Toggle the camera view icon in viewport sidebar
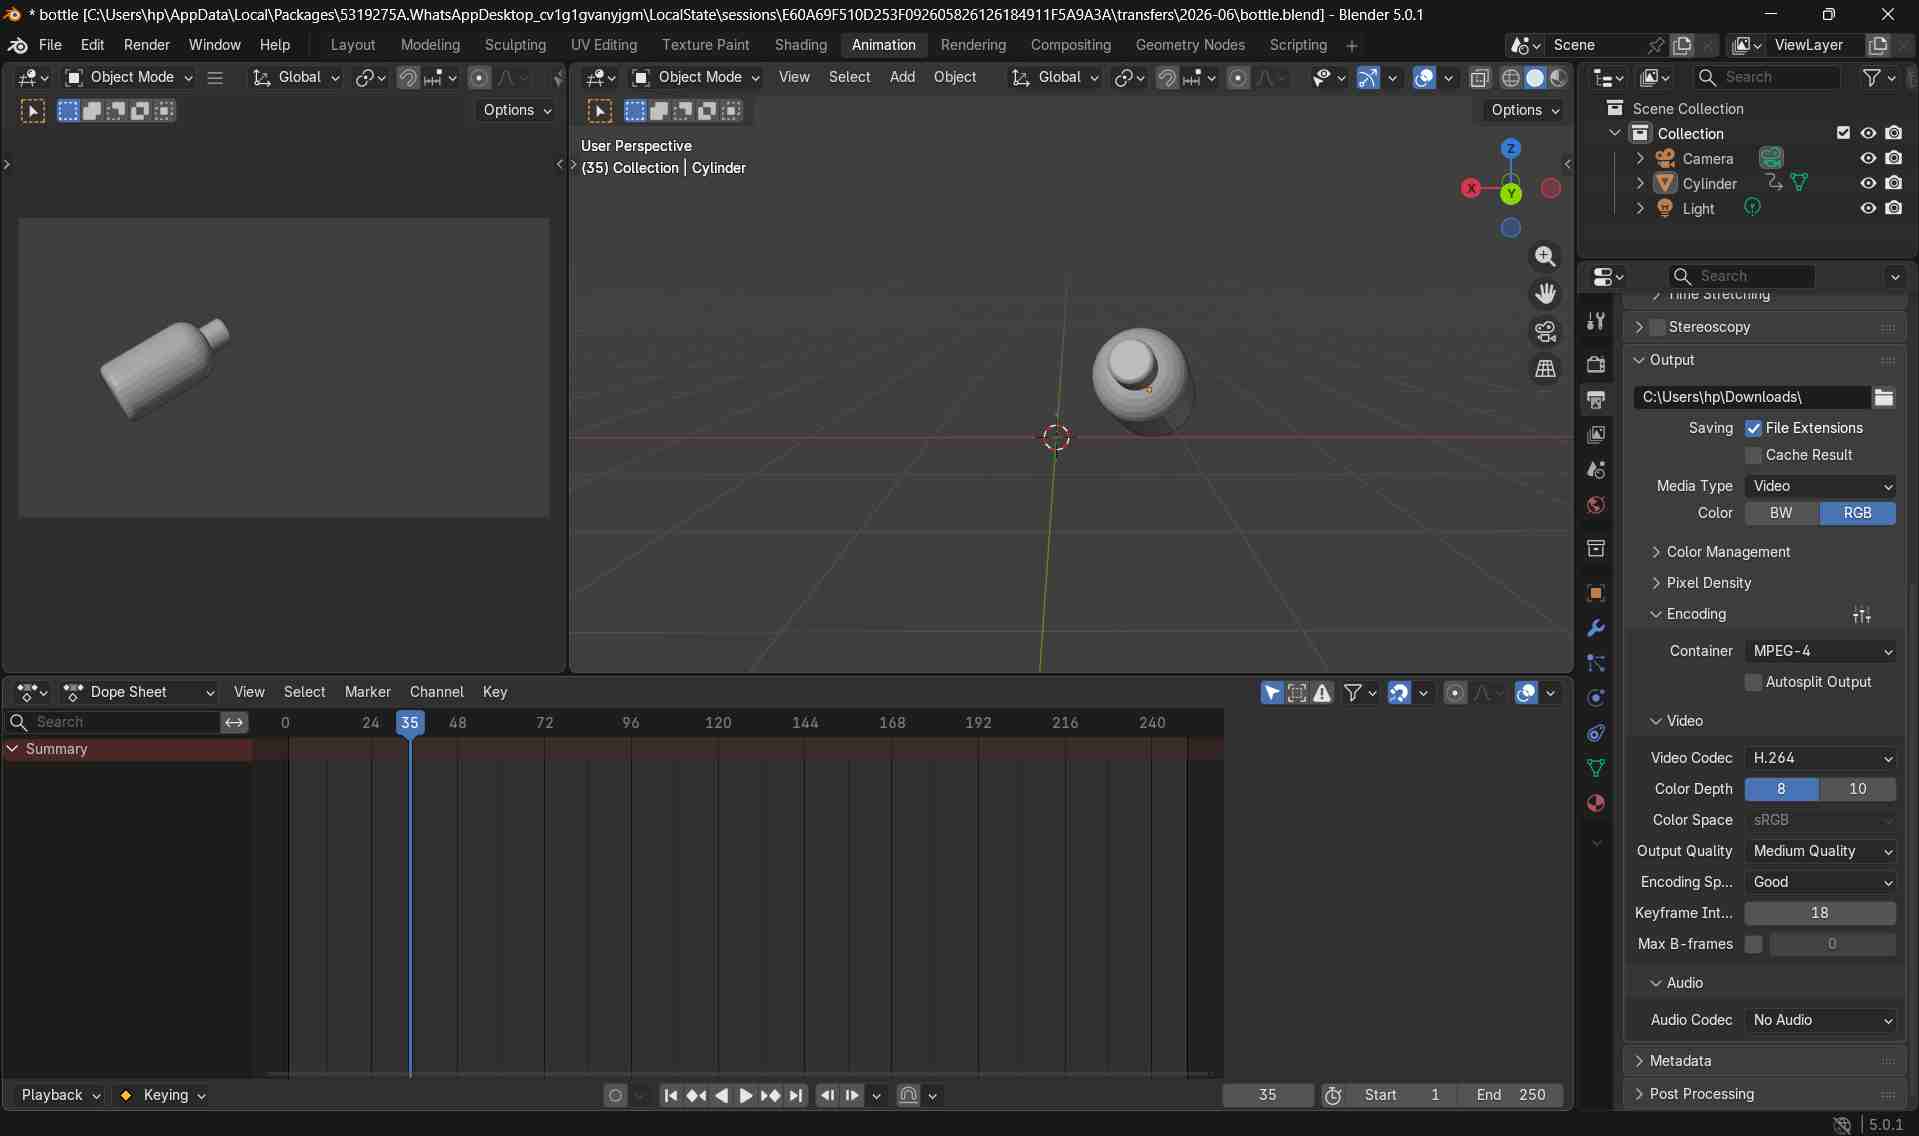1919x1136 pixels. point(1545,330)
